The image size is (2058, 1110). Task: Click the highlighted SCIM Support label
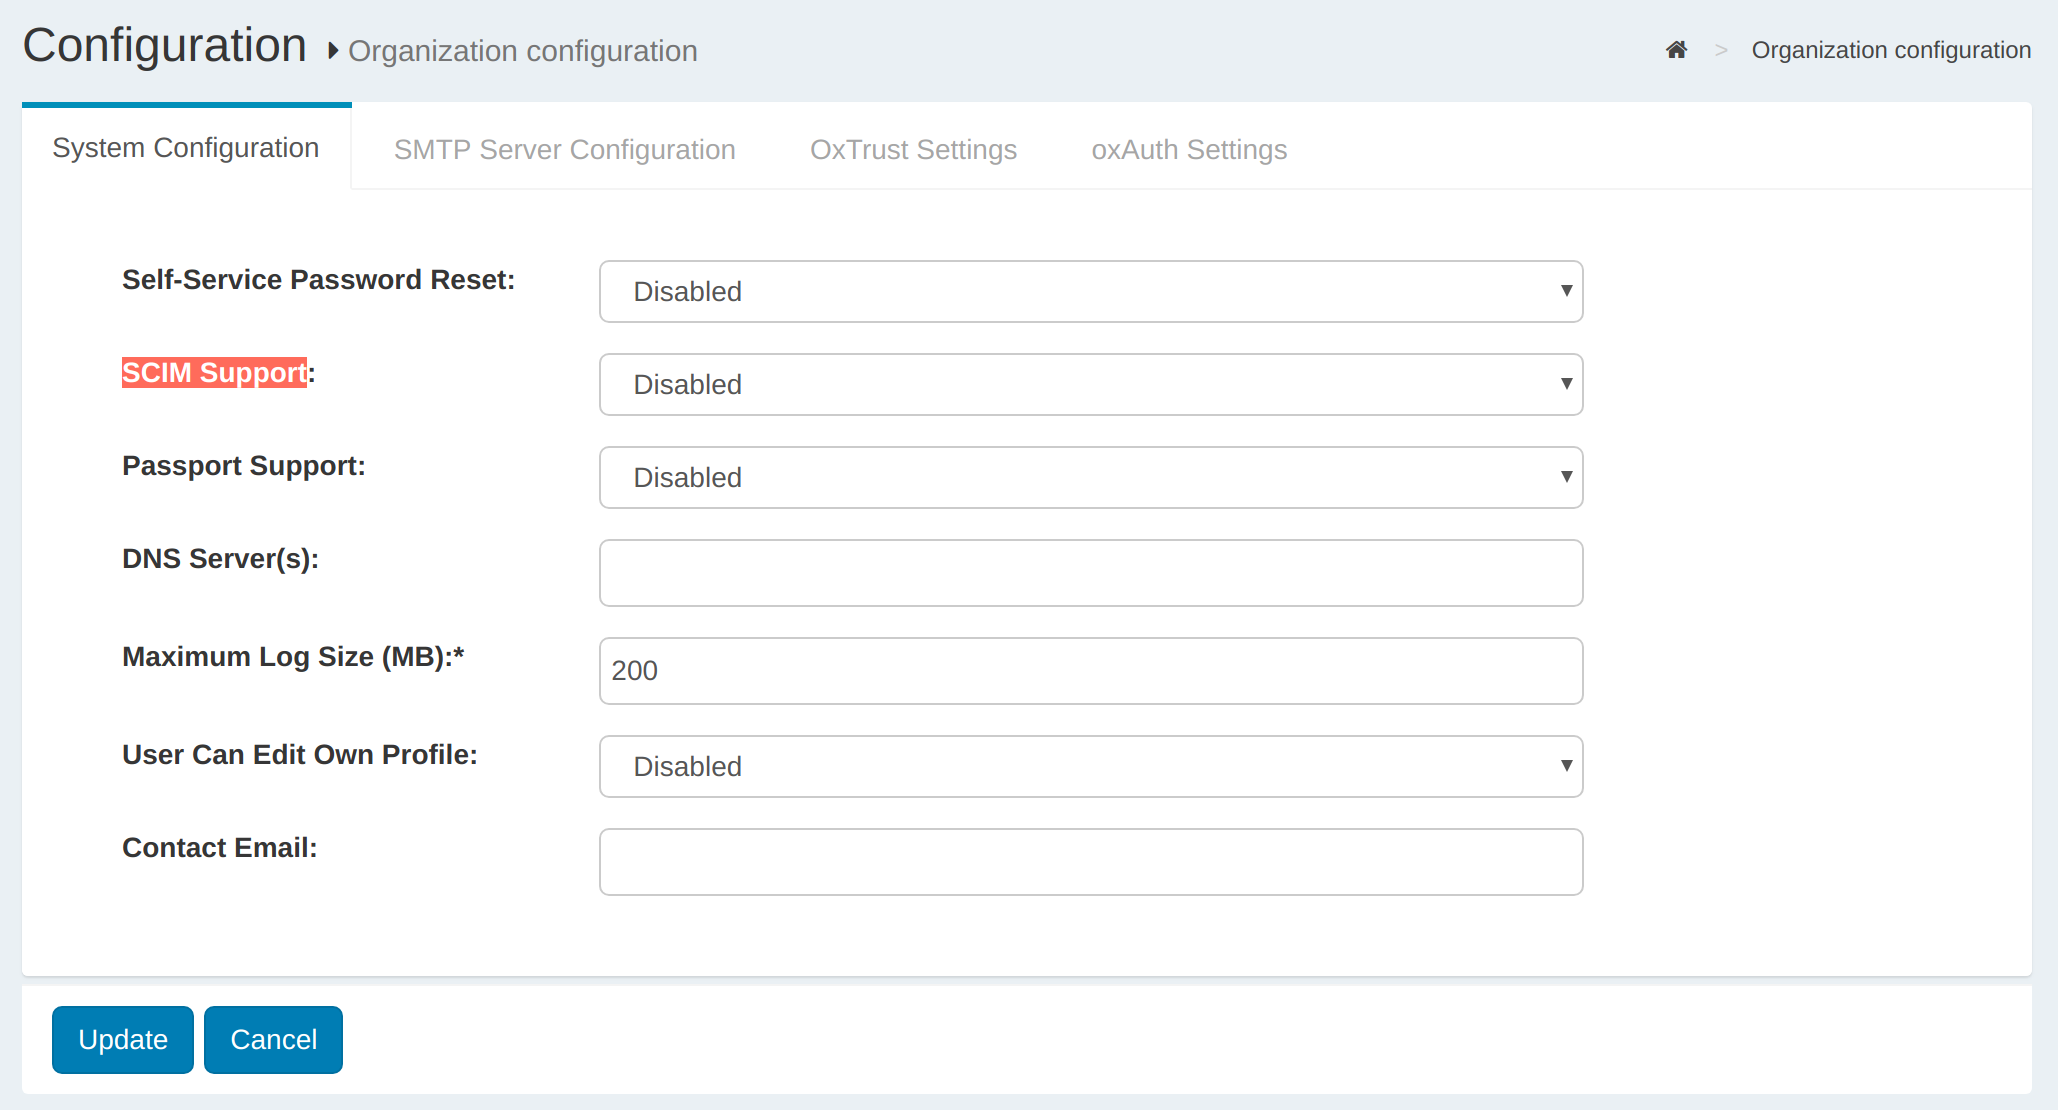click(214, 373)
